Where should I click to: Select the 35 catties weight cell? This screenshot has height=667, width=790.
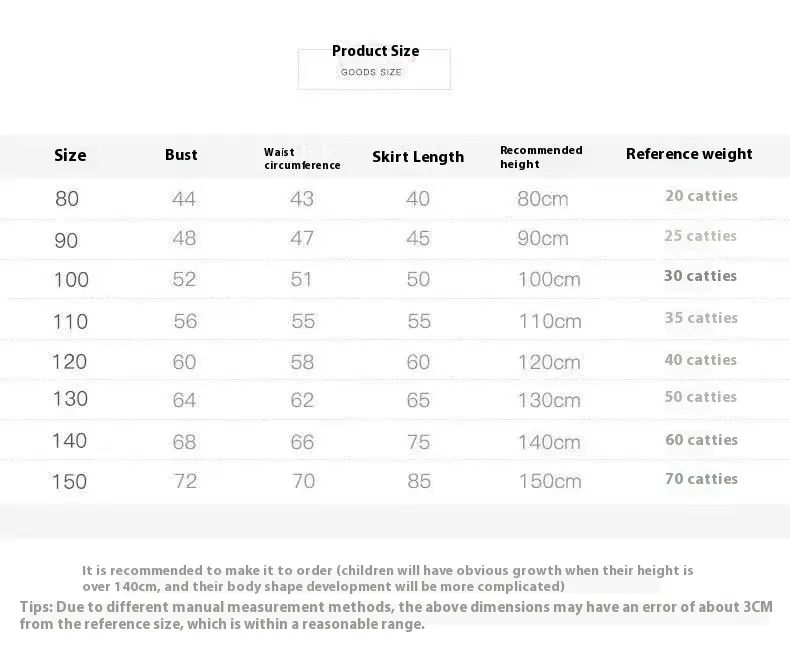701,318
